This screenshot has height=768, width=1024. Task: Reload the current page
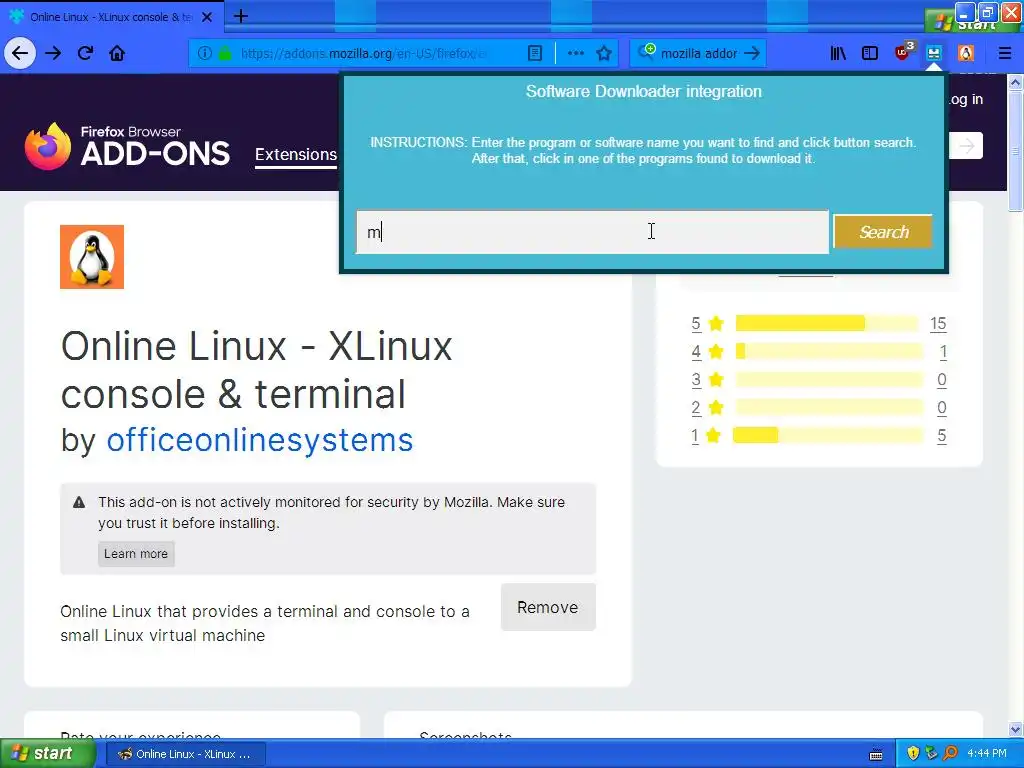click(85, 53)
